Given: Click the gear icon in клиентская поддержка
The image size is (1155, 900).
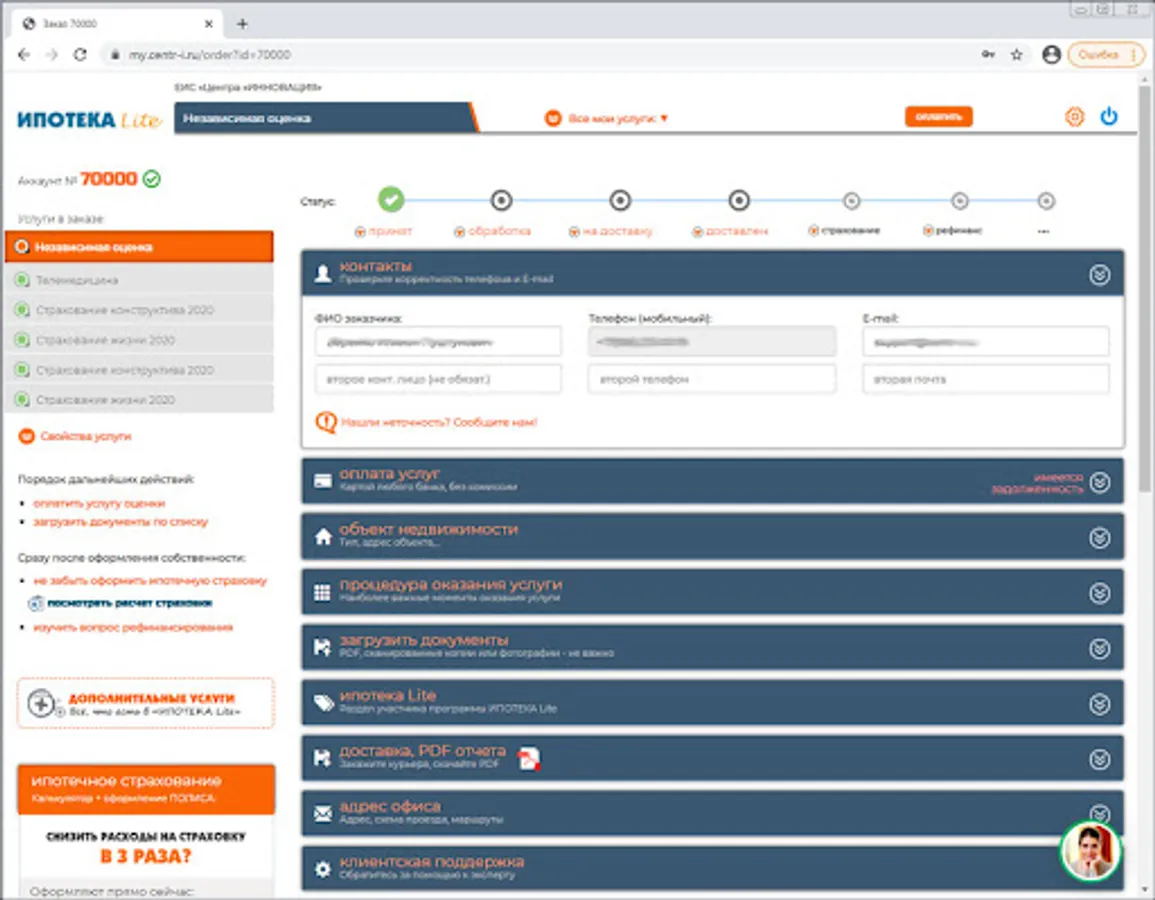Looking at the screenshot, I should (323, 869).
